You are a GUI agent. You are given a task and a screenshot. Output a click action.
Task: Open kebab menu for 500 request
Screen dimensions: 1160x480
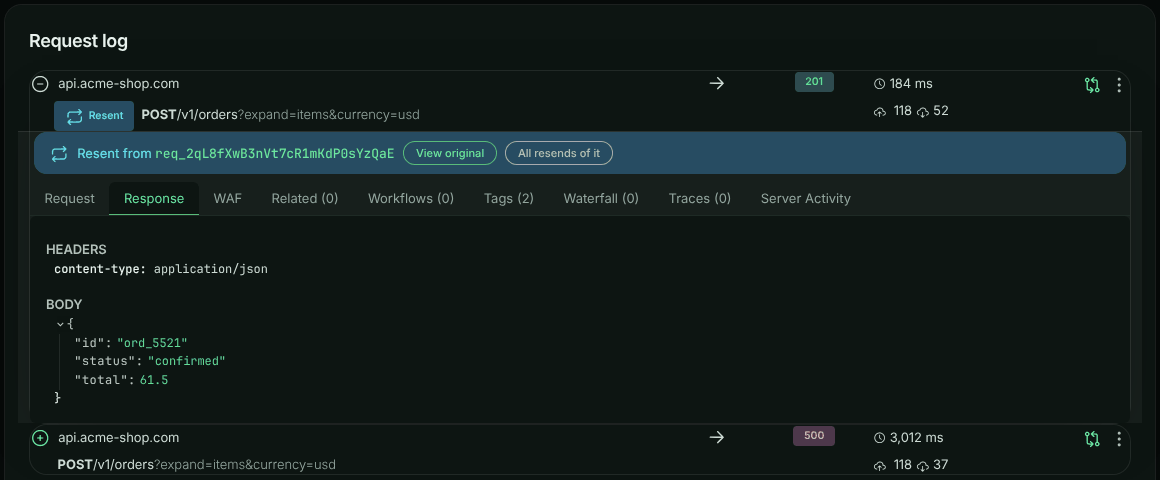1119,439
